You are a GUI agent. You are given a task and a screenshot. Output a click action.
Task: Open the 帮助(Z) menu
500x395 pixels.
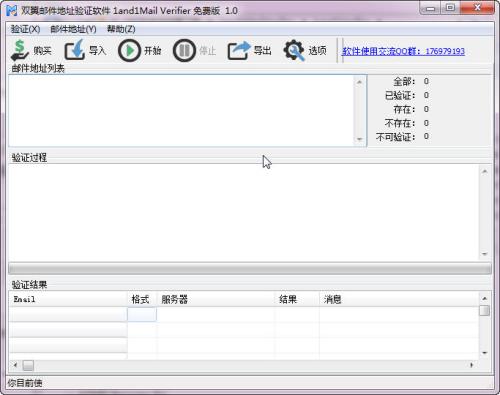(x=121, y=29)
